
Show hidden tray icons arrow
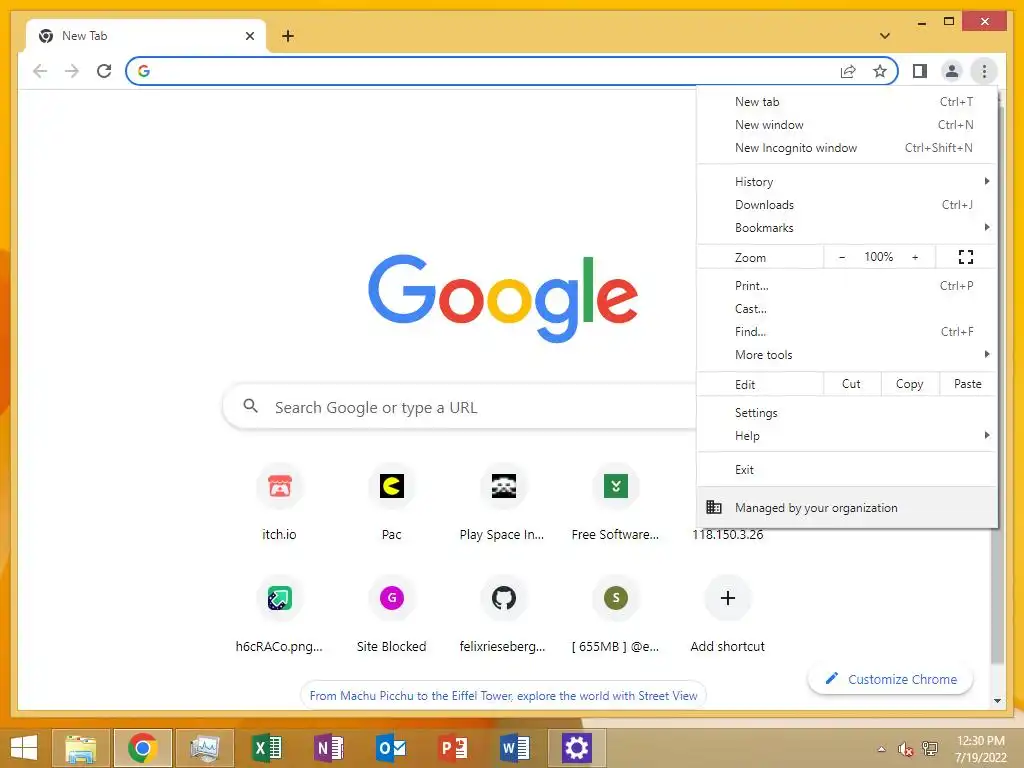[881, 749]
